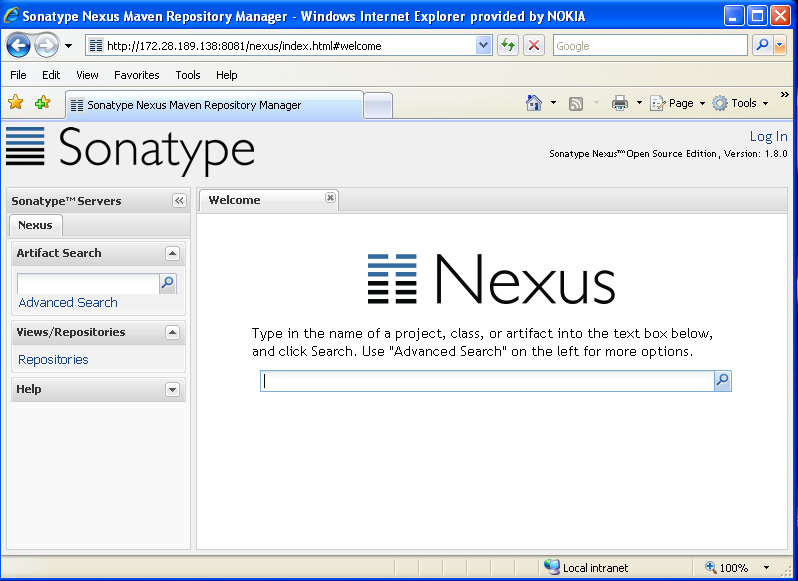Click the Local intranet zone status

(586, 567)
